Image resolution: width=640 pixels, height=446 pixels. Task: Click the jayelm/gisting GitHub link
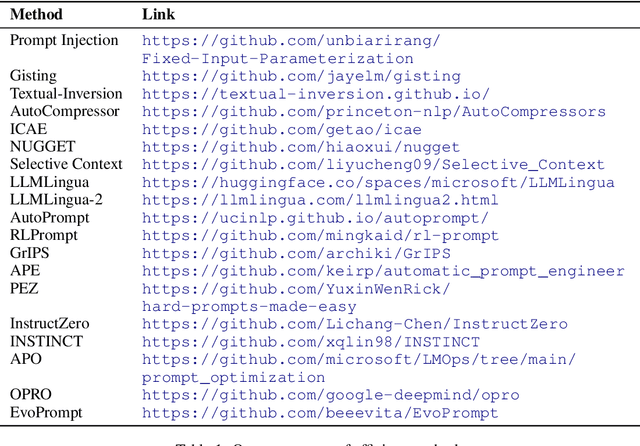coord(300,76)
